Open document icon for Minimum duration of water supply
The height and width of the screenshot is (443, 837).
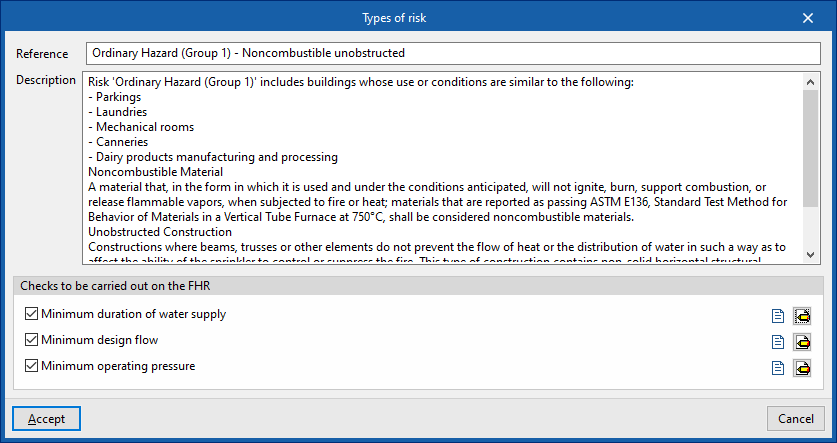click(x=778, y=316)
